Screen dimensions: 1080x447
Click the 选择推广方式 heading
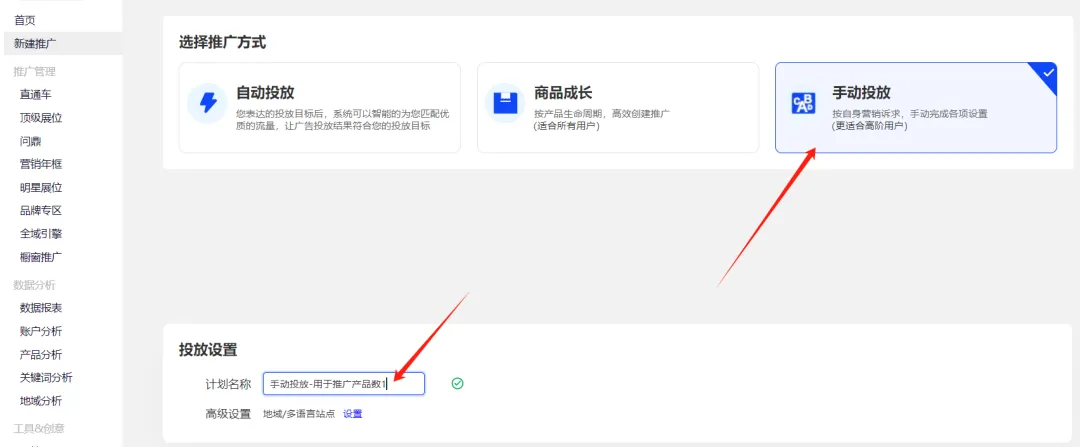[x=222, y=42]
